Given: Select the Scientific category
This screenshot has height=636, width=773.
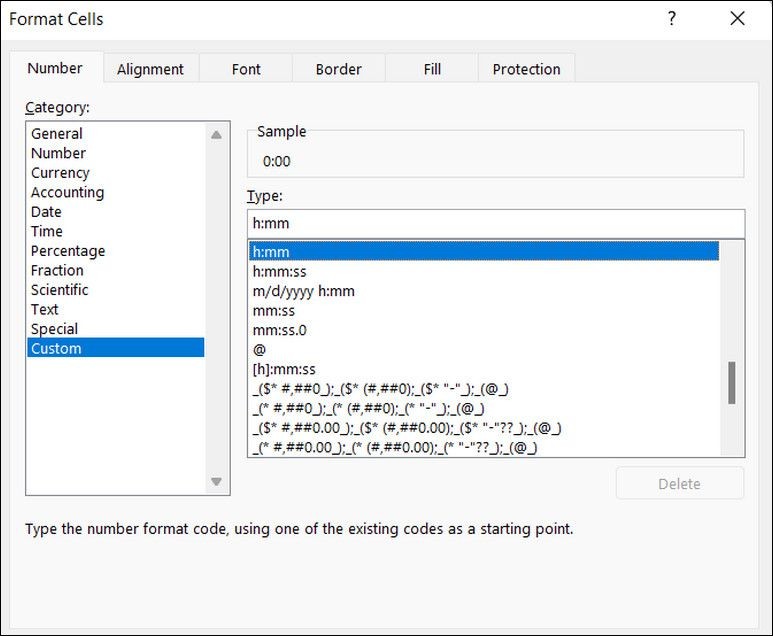Looking at the screenshot, I should pyautogui.click(x=116, y=290).
